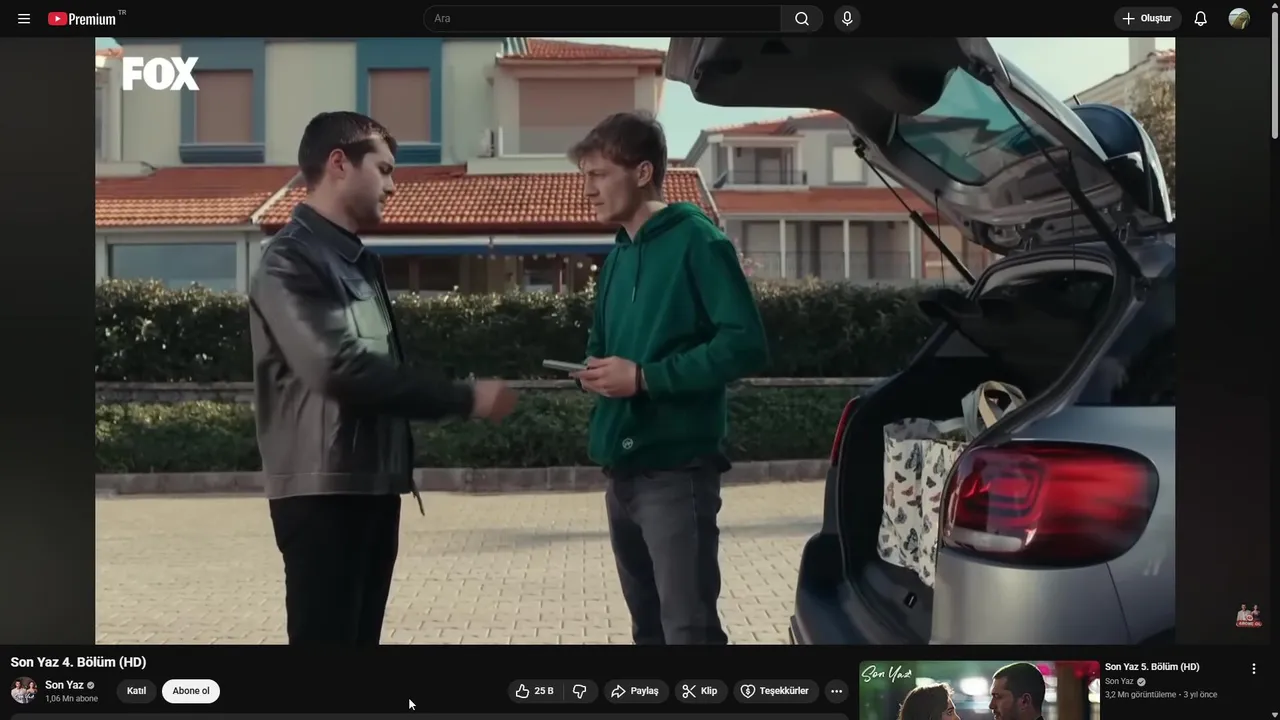The height and width of the screenshot is (720, 1280).
Task: Start voice search with microphone icon
Action: (847, 19)
